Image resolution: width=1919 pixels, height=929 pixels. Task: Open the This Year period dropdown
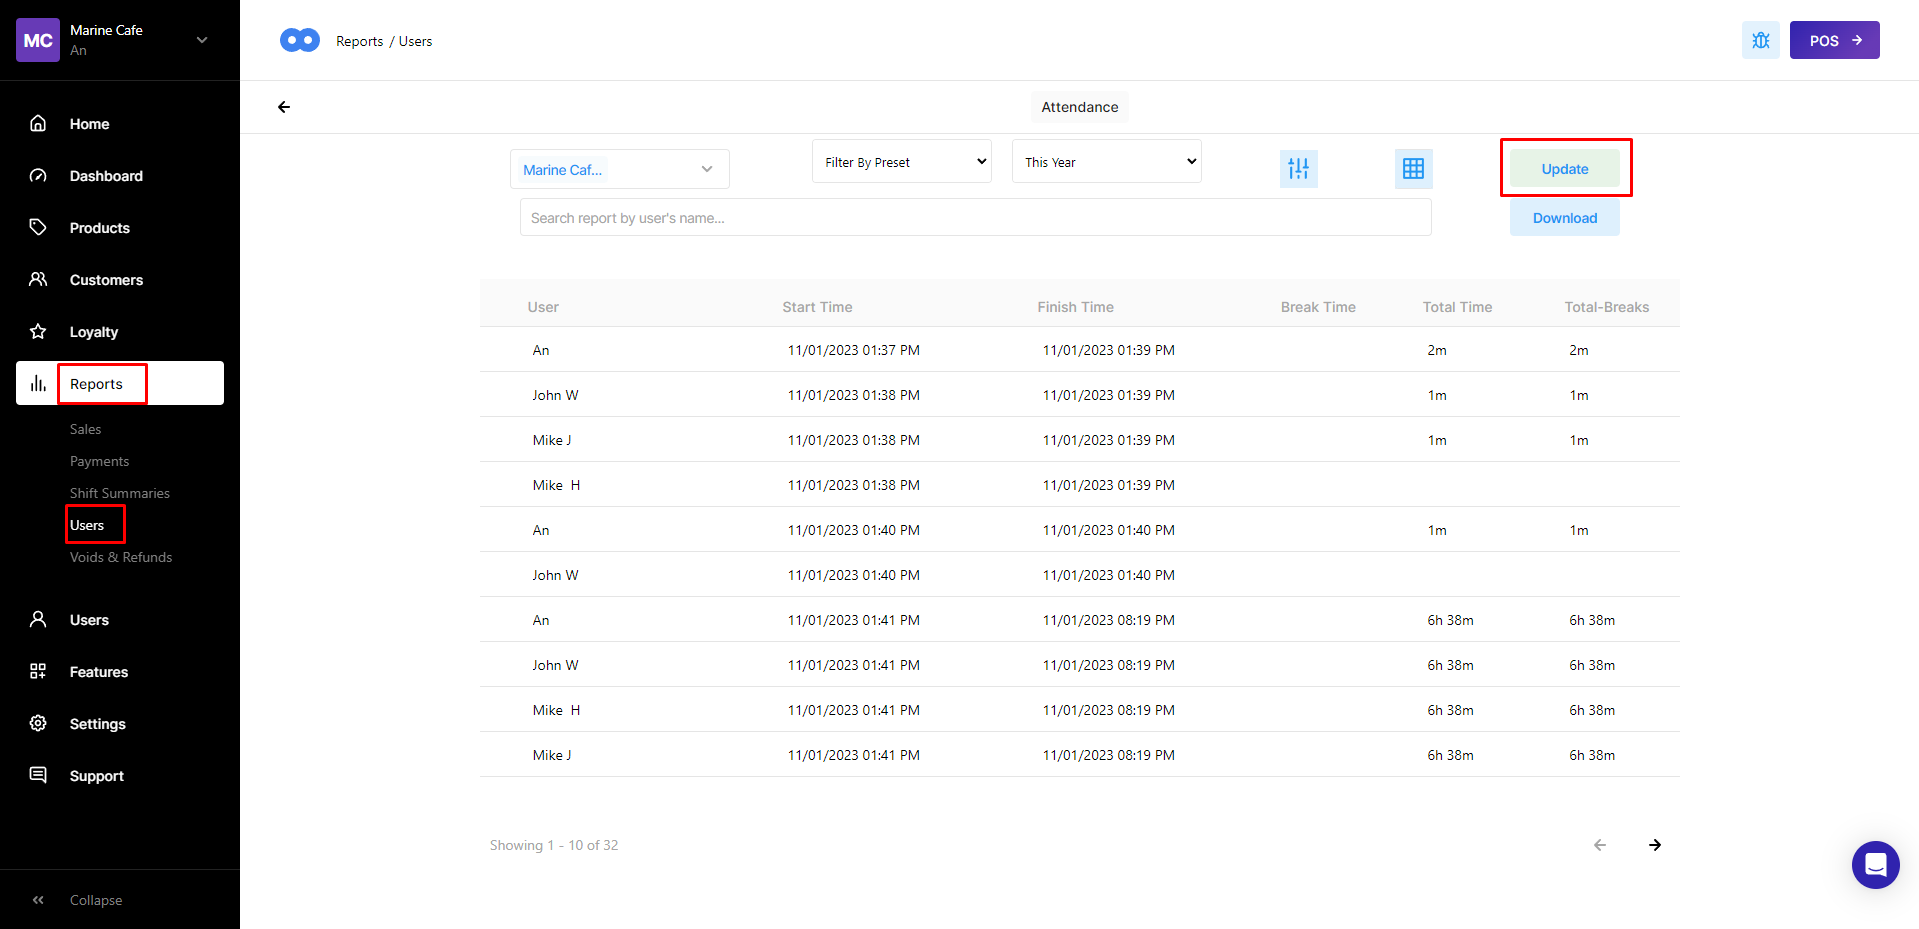tap(1107, 162)
